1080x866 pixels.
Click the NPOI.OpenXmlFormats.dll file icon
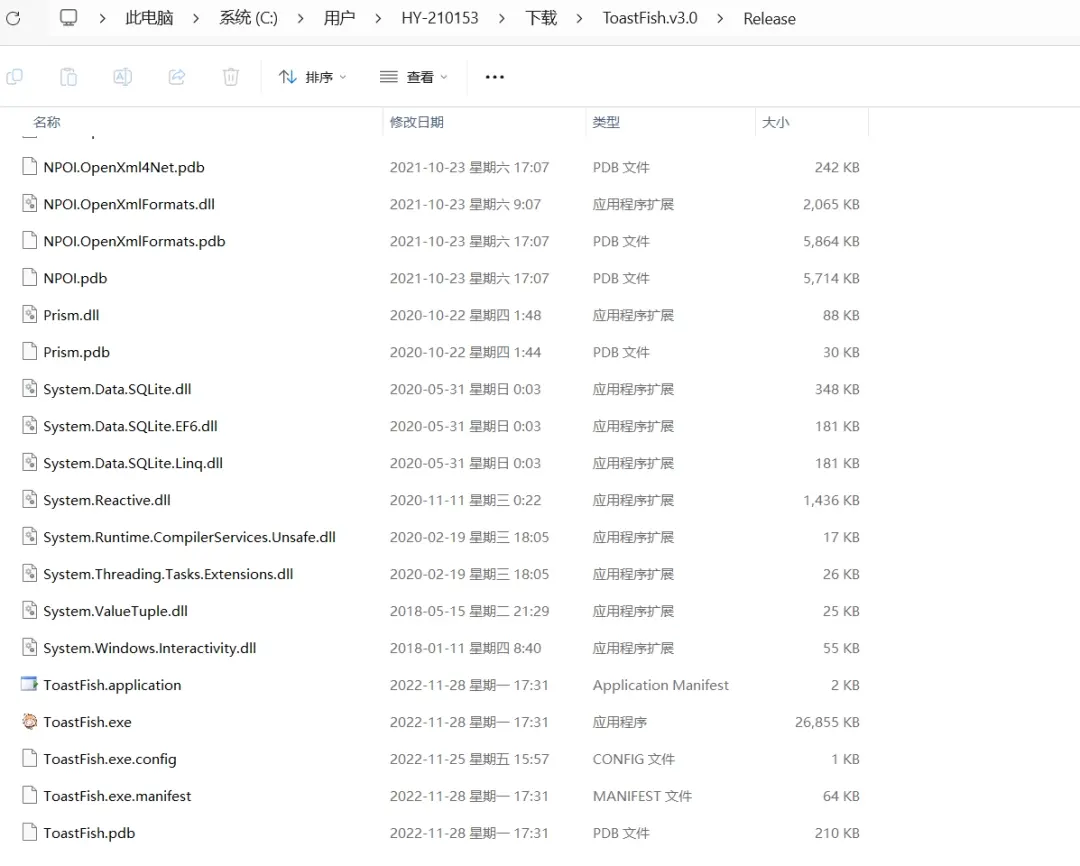(30, 204)
